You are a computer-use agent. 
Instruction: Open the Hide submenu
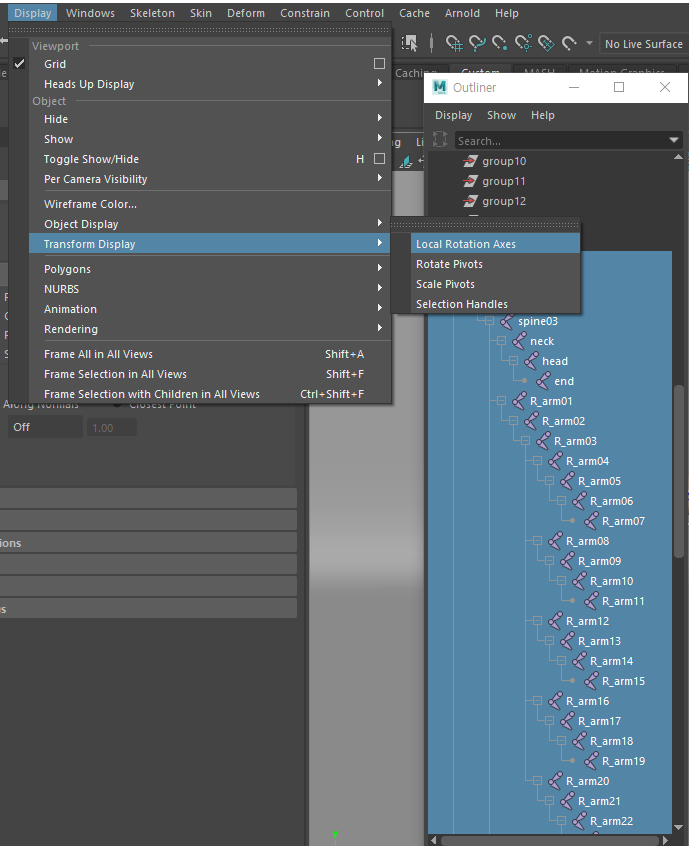point(210,119)
